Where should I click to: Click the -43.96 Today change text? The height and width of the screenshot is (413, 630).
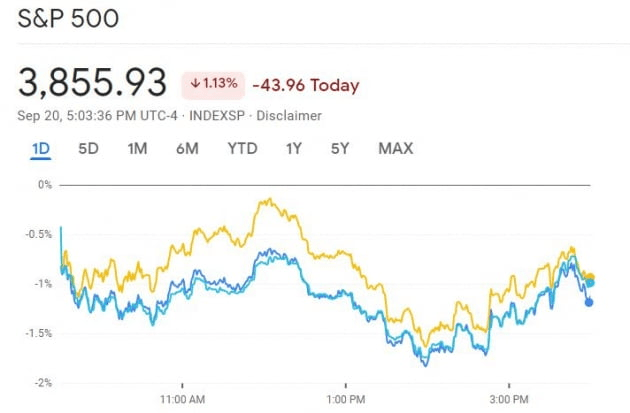tap(305, 86)
